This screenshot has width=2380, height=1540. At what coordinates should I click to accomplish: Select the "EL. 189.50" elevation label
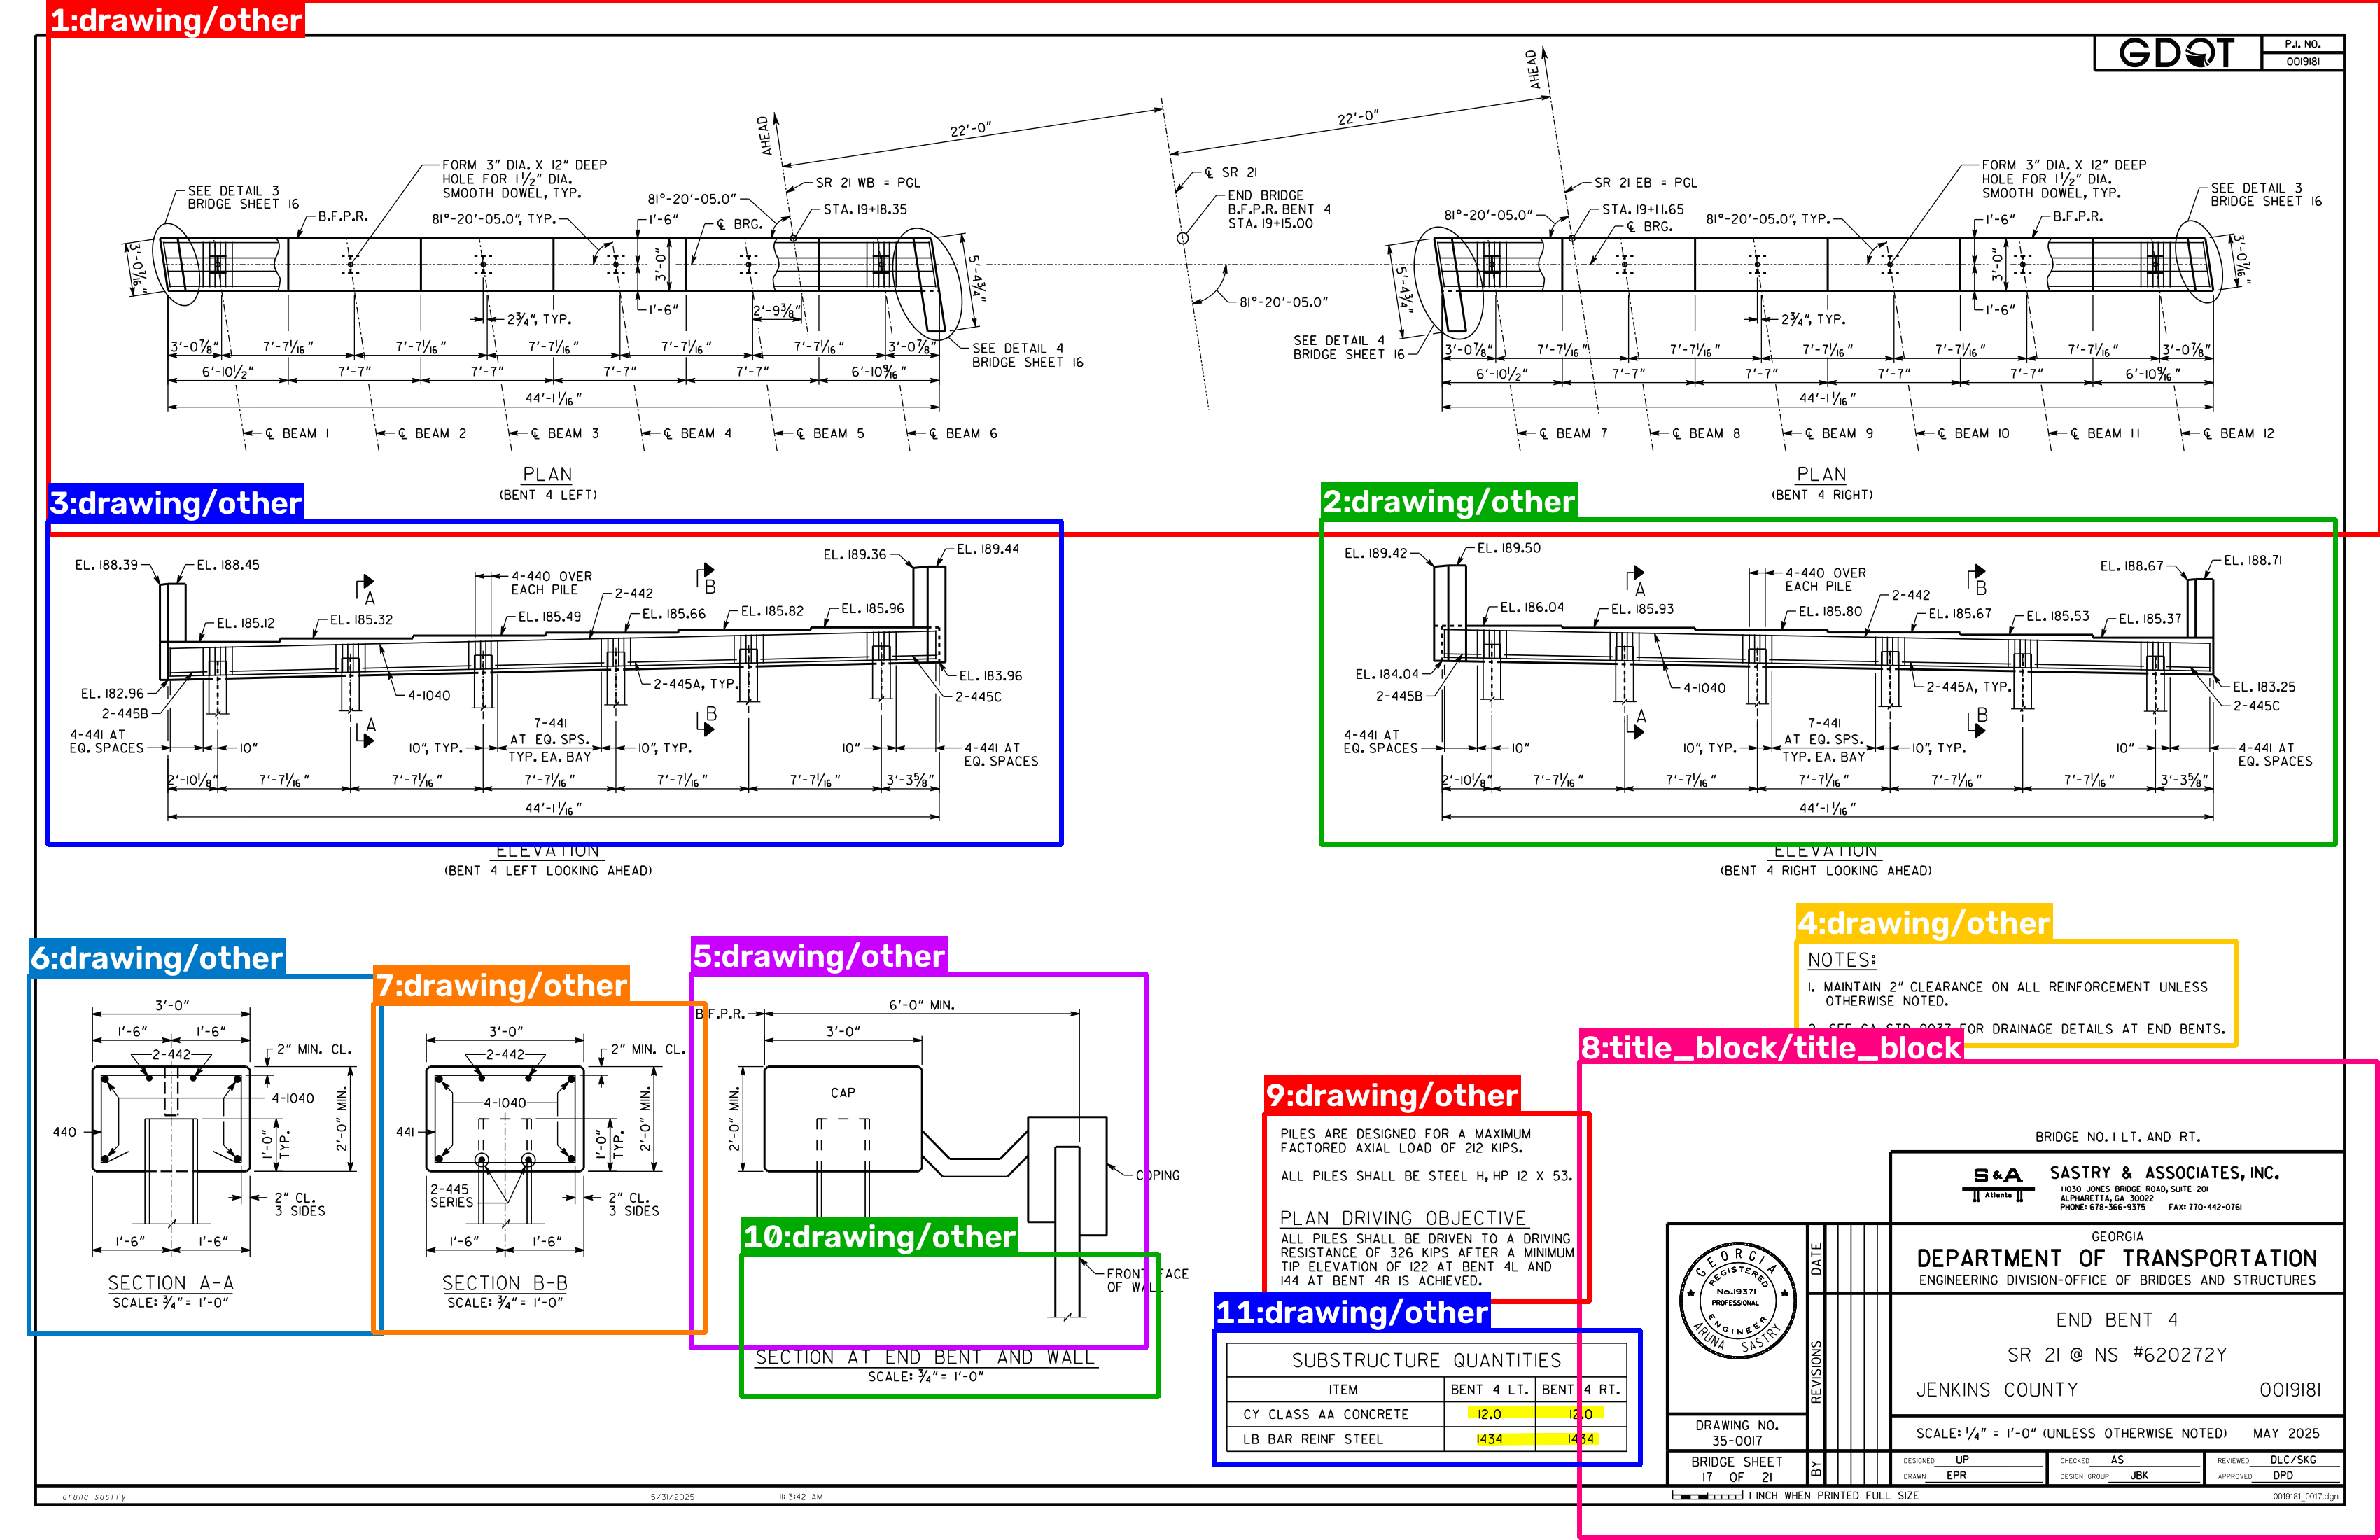[1509, 548]
